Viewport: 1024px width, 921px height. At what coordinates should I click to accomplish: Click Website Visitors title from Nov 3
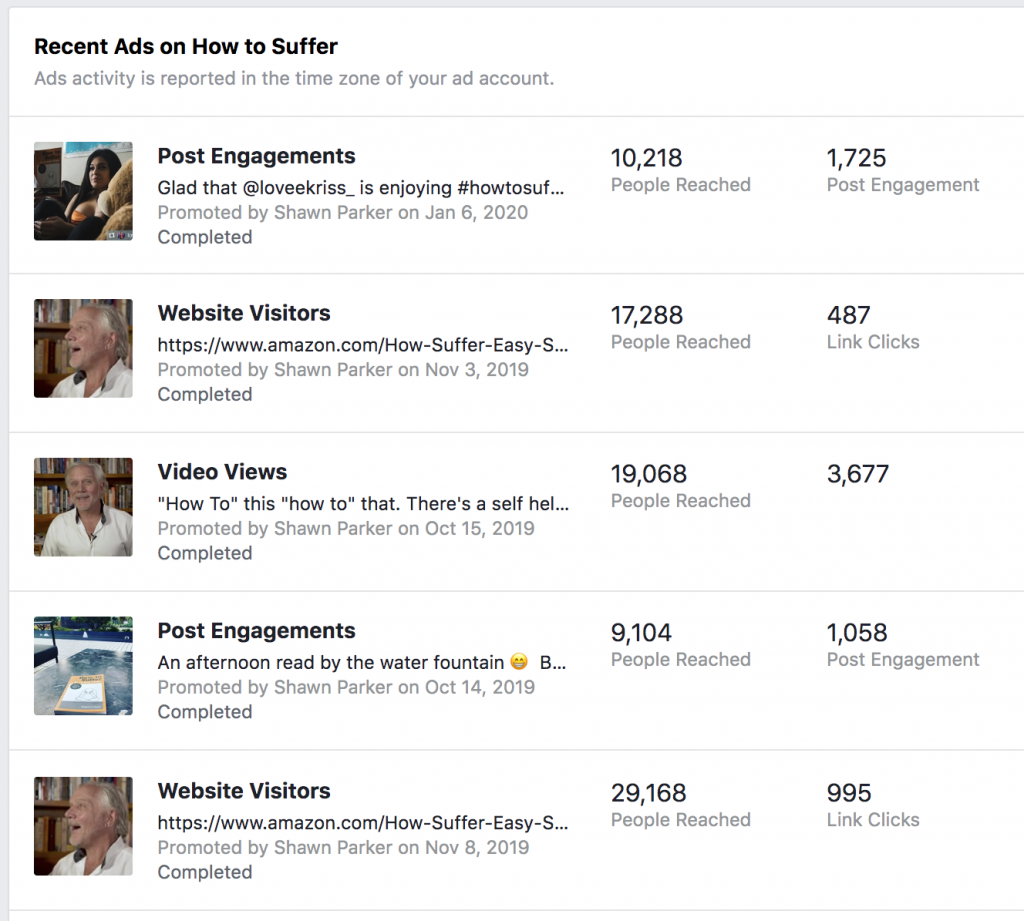244,313
